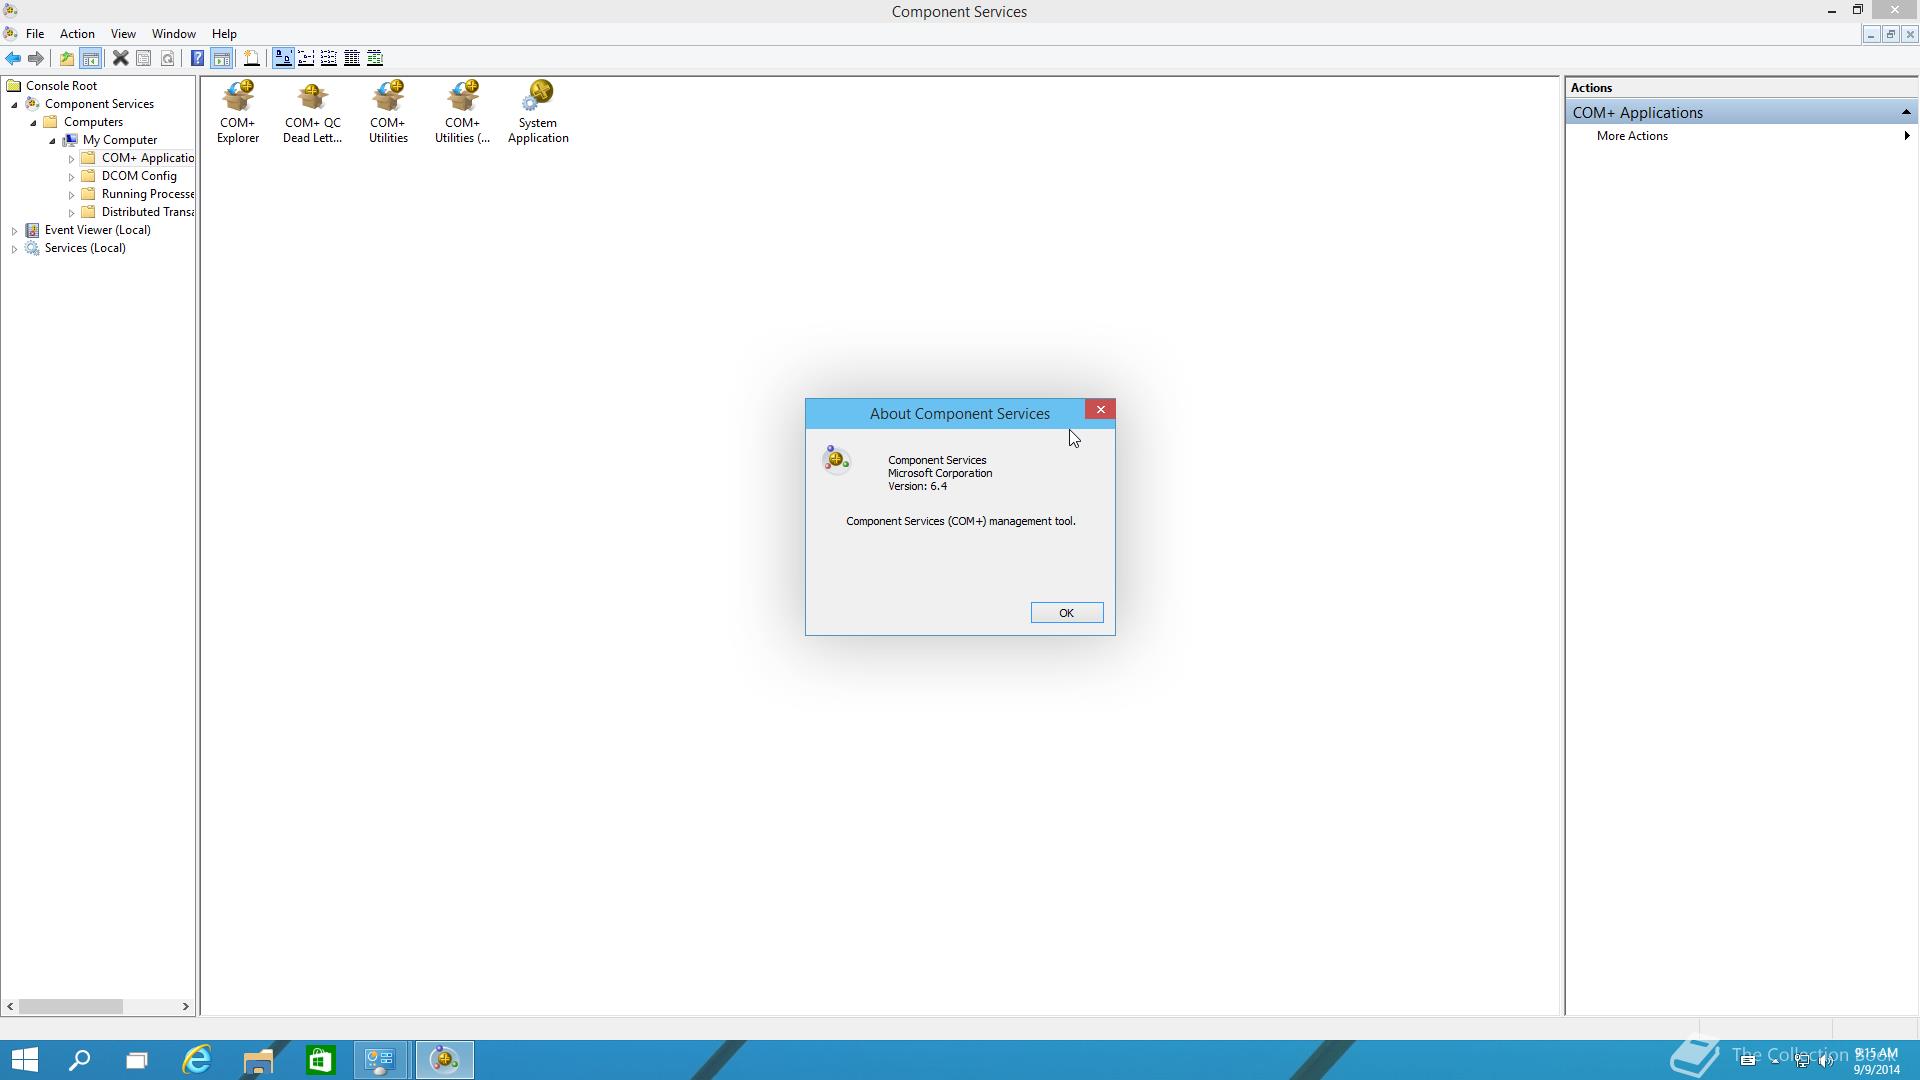Switch to List view in toolbar
1920x1080 pixels.
click(x=329, y=58)
